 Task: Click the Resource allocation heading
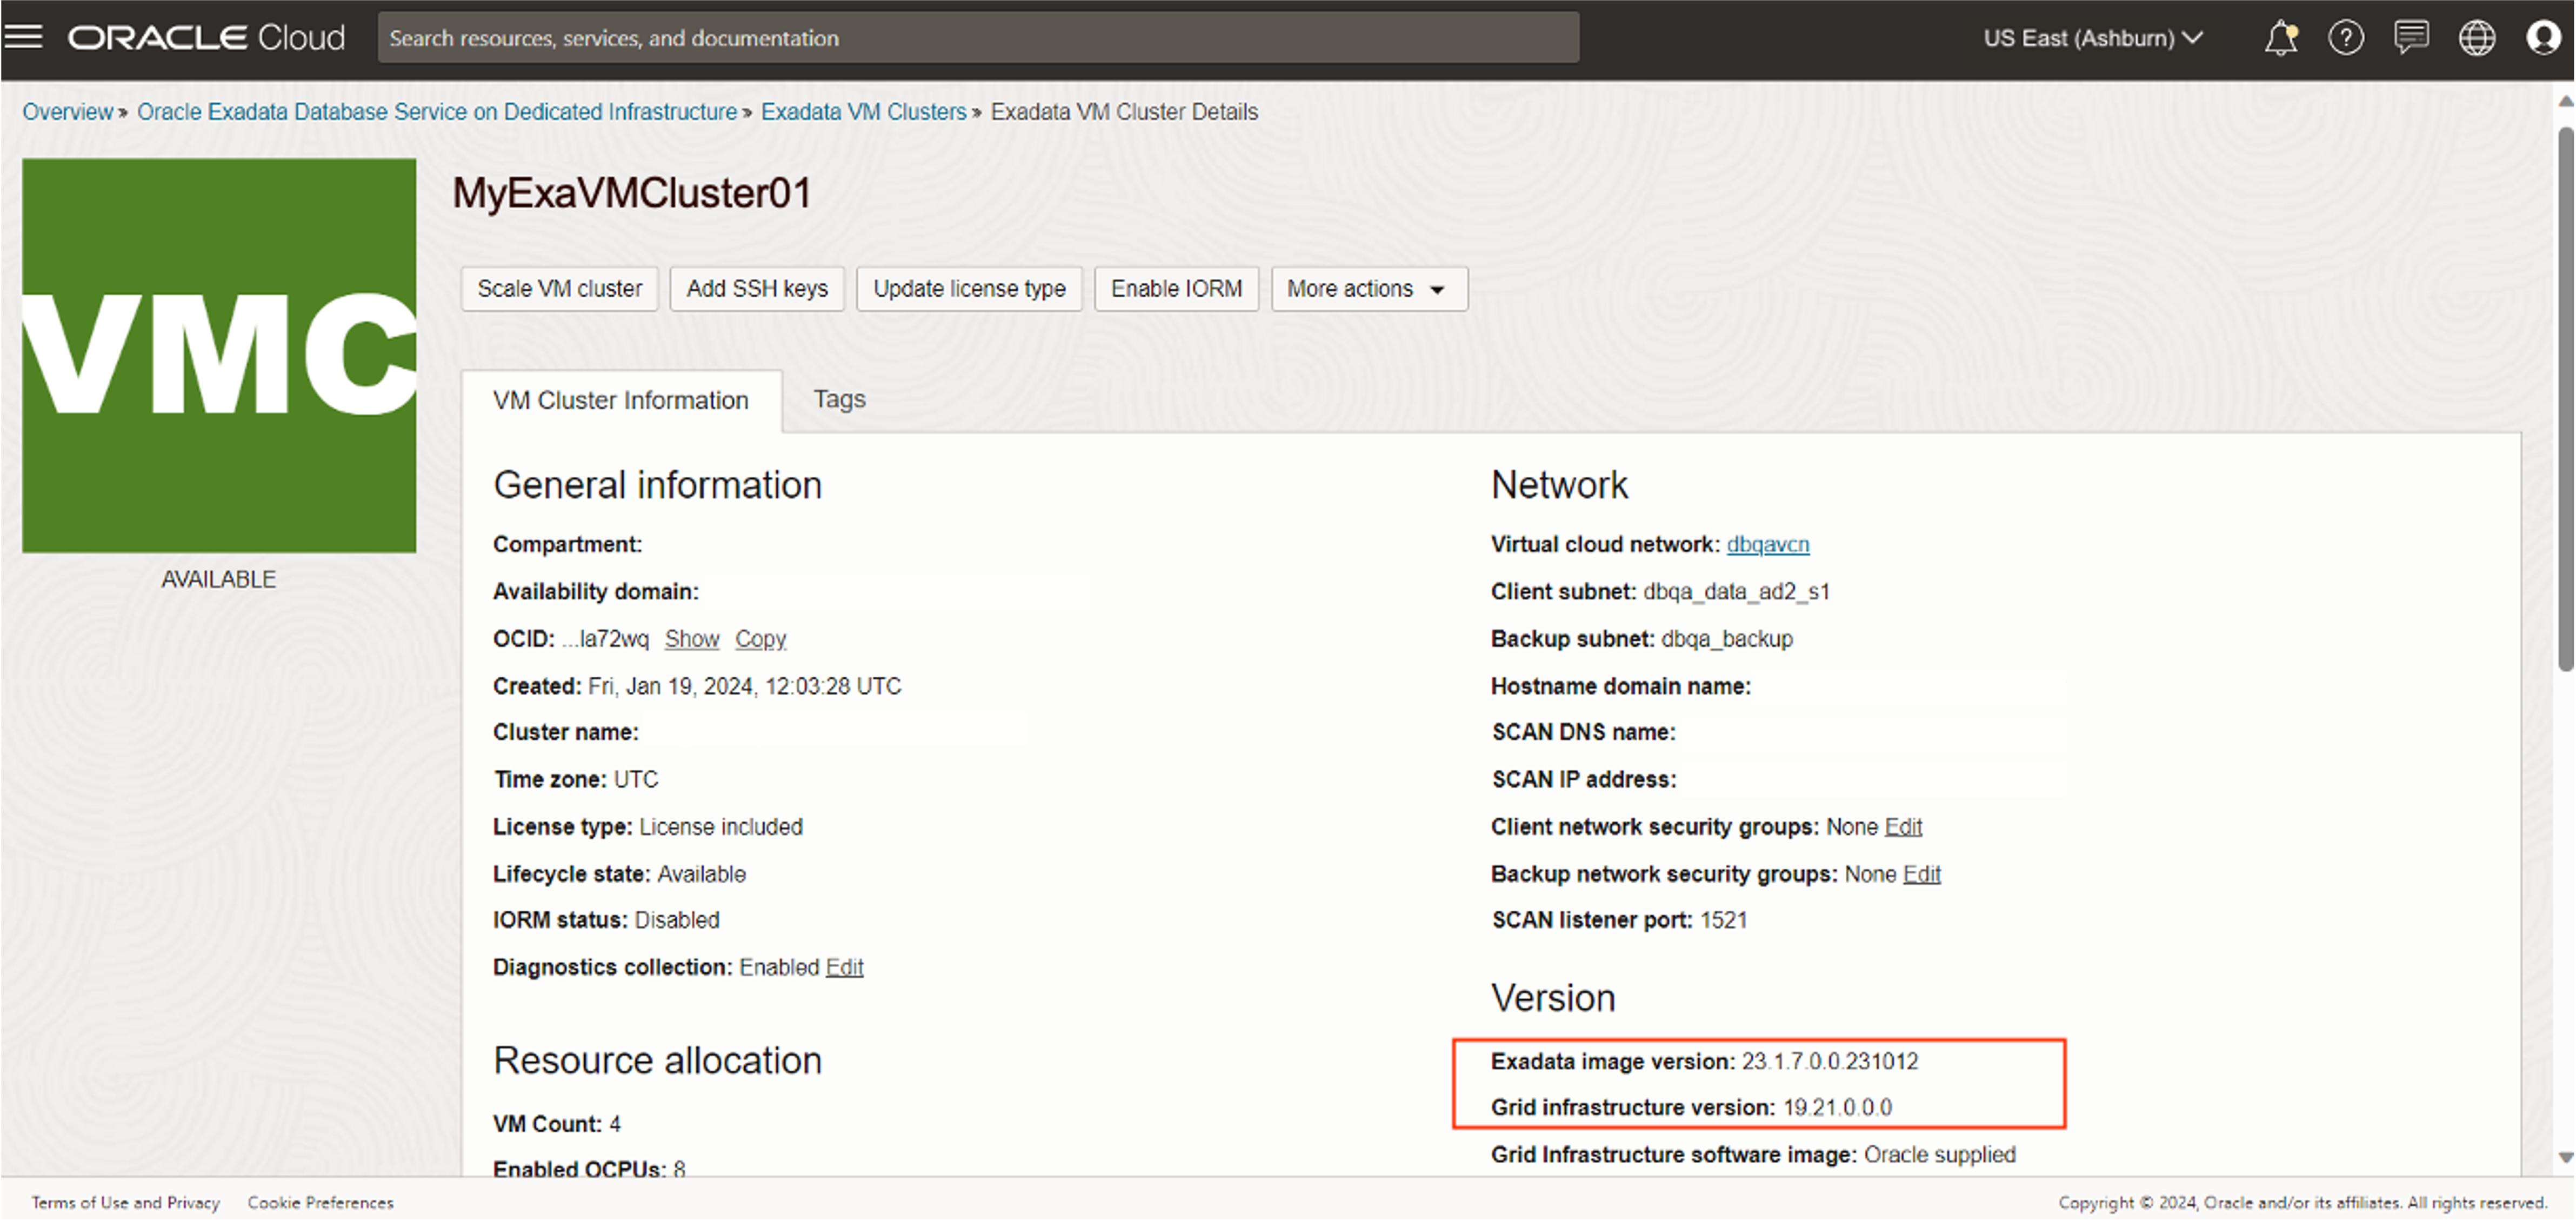tap(657, 1061)
